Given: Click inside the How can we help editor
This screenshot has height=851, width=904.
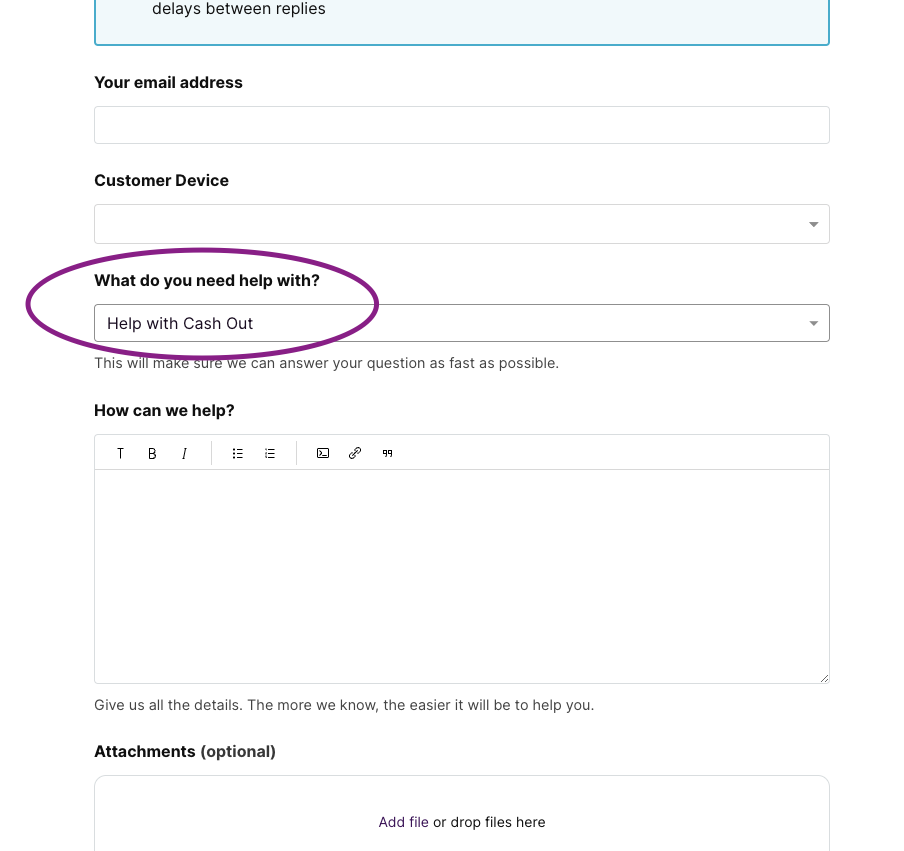Looking at the screenshot, I should point(461,570).
